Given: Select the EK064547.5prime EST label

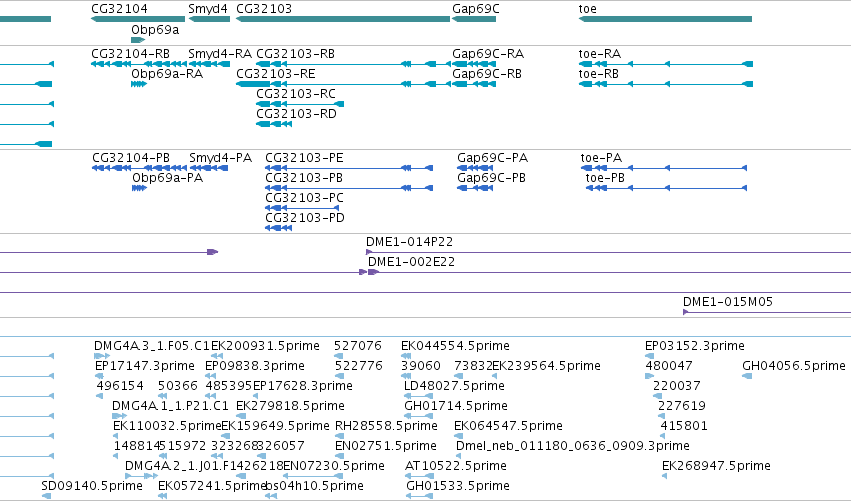Looking at the screenshot, I should (509, 427).
